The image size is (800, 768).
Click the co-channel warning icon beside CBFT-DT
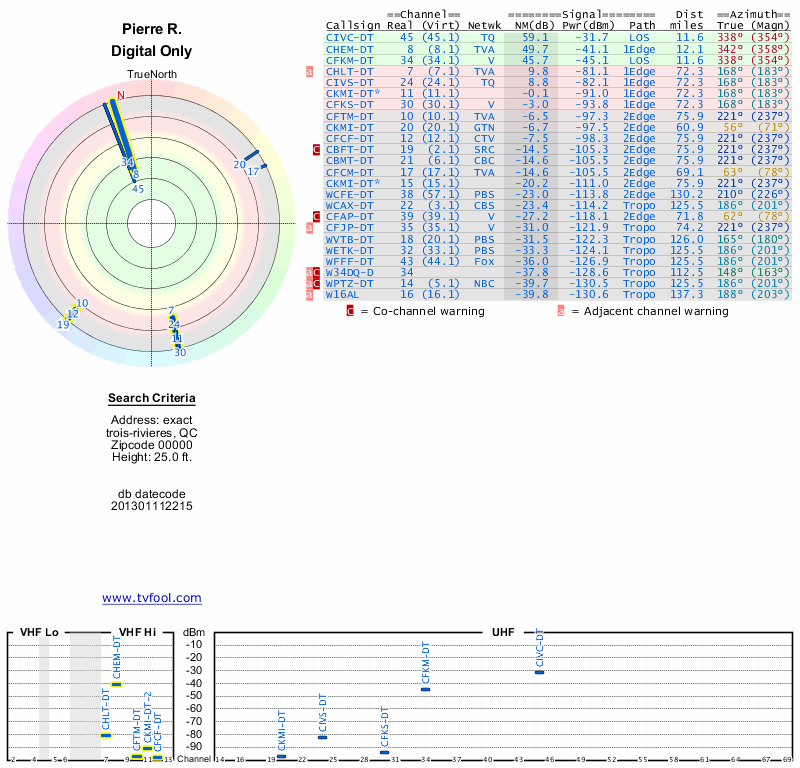point(317,149)
